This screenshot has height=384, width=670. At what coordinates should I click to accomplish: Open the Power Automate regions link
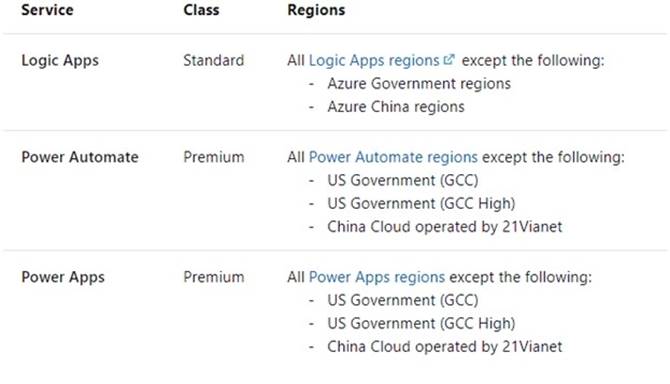coord(393,157)
